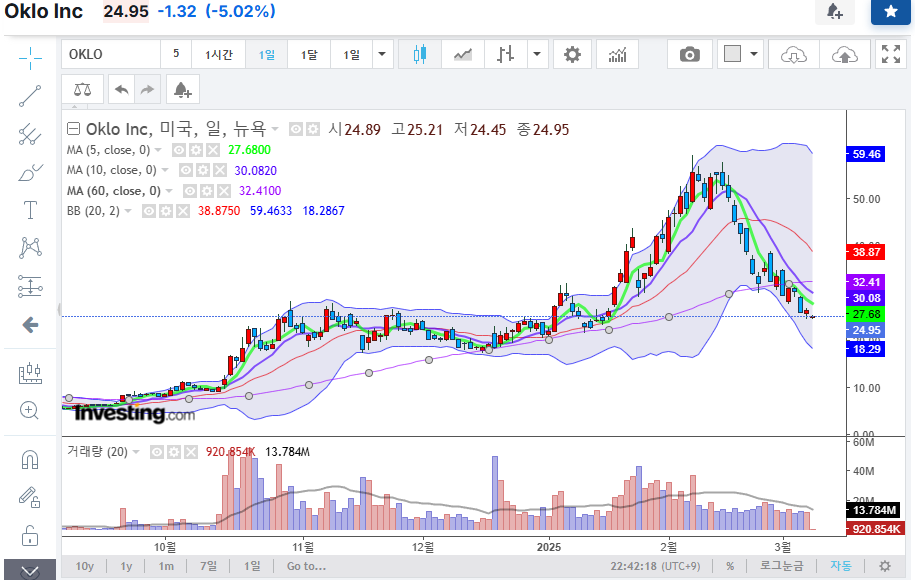Screen dimensions: 915x580
Task: Select the 1시간 interval
Action: tap(218, 54)
